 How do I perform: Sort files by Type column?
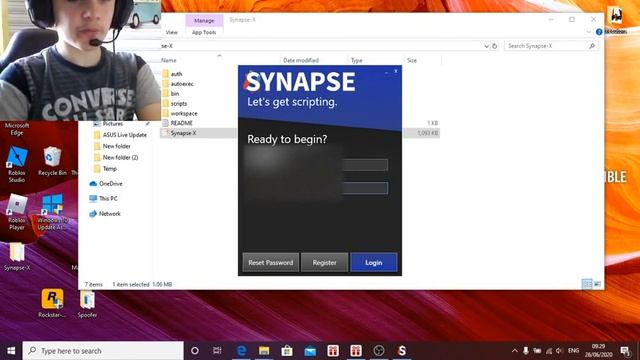coord(356,60)
